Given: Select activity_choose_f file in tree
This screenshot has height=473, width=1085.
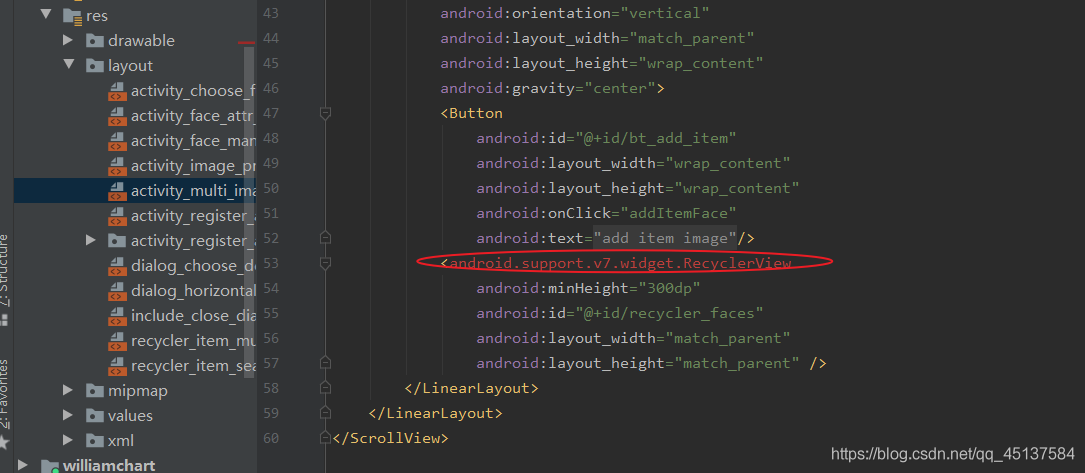Looking at the screenshot, I should click(193, 91).
